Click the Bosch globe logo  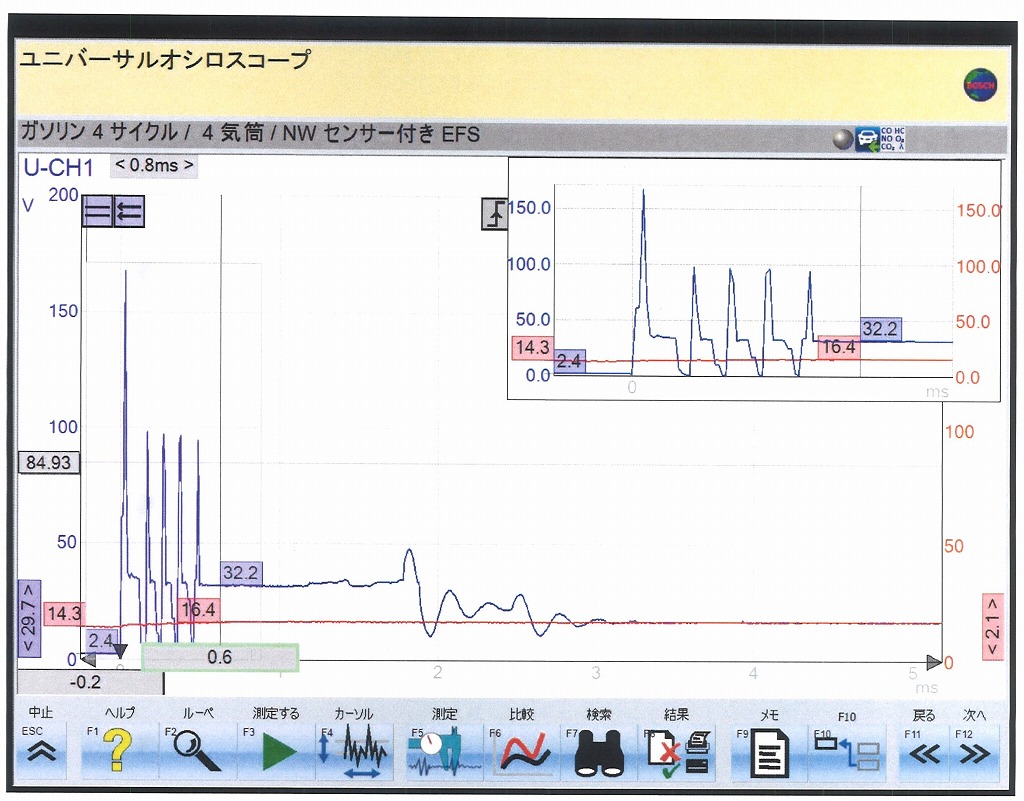click(980, 85)
